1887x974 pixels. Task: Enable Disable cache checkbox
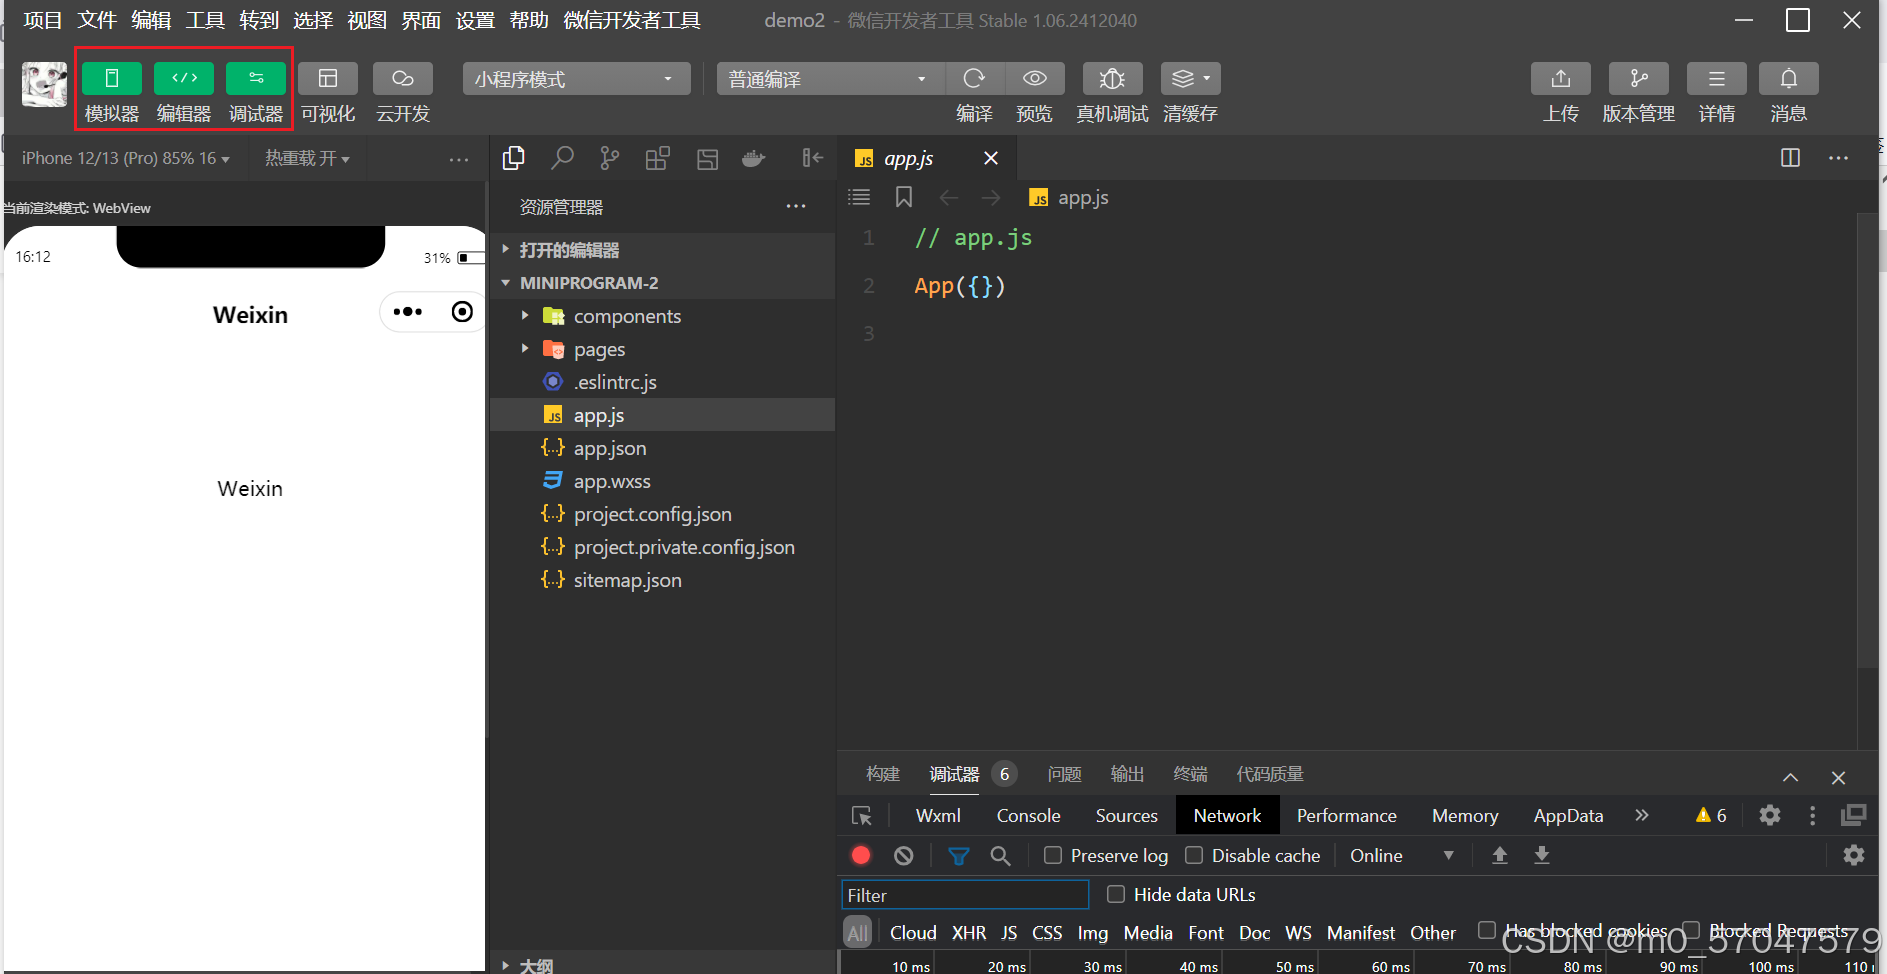[x=1194, y=855]
